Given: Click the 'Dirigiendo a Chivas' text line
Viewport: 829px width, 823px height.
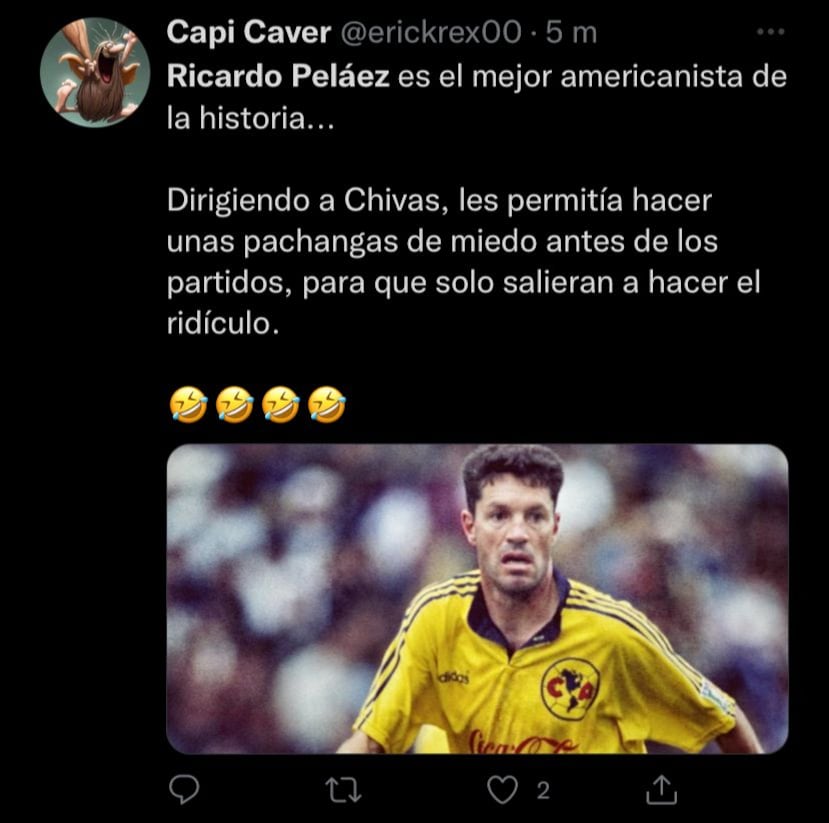Looking at the screenshot, I should click(x=439, y=201).
